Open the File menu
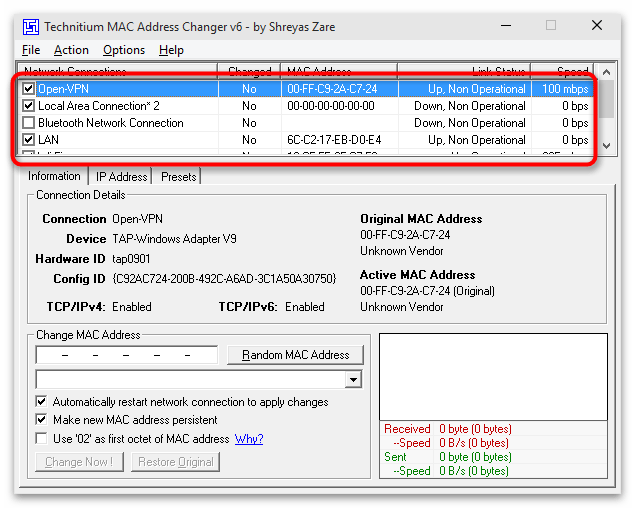Viewport: 635px width, 508px height. (31, 50)
